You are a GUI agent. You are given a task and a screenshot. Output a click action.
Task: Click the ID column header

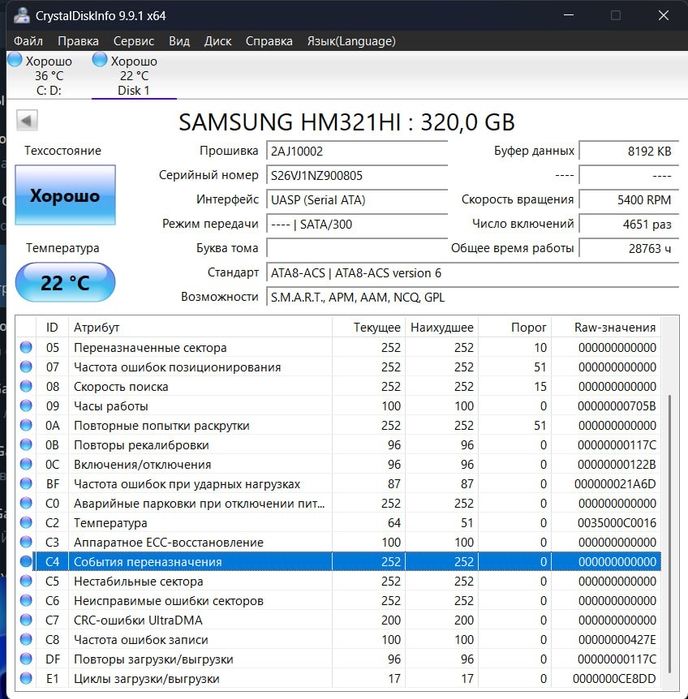point(52,327)
